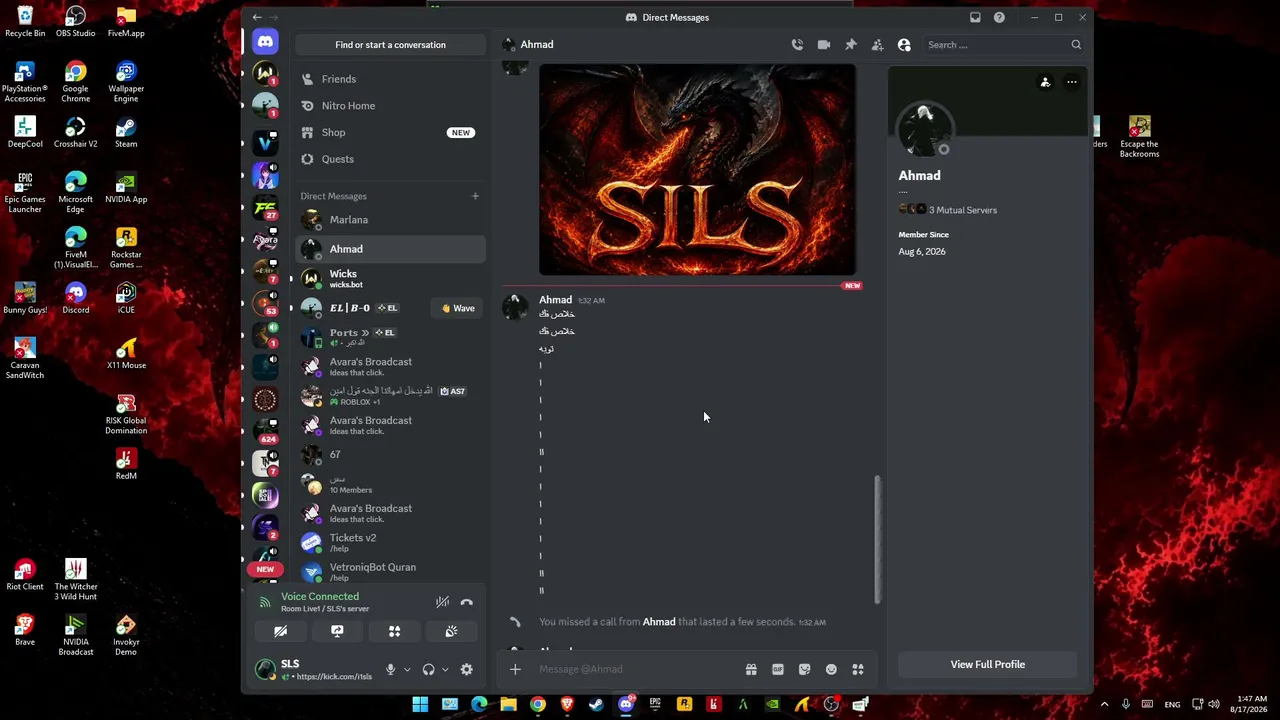Viewport: 1280px width, 720px height.
Task: Go back with the navigation arrow
Action: coord(257,17)
